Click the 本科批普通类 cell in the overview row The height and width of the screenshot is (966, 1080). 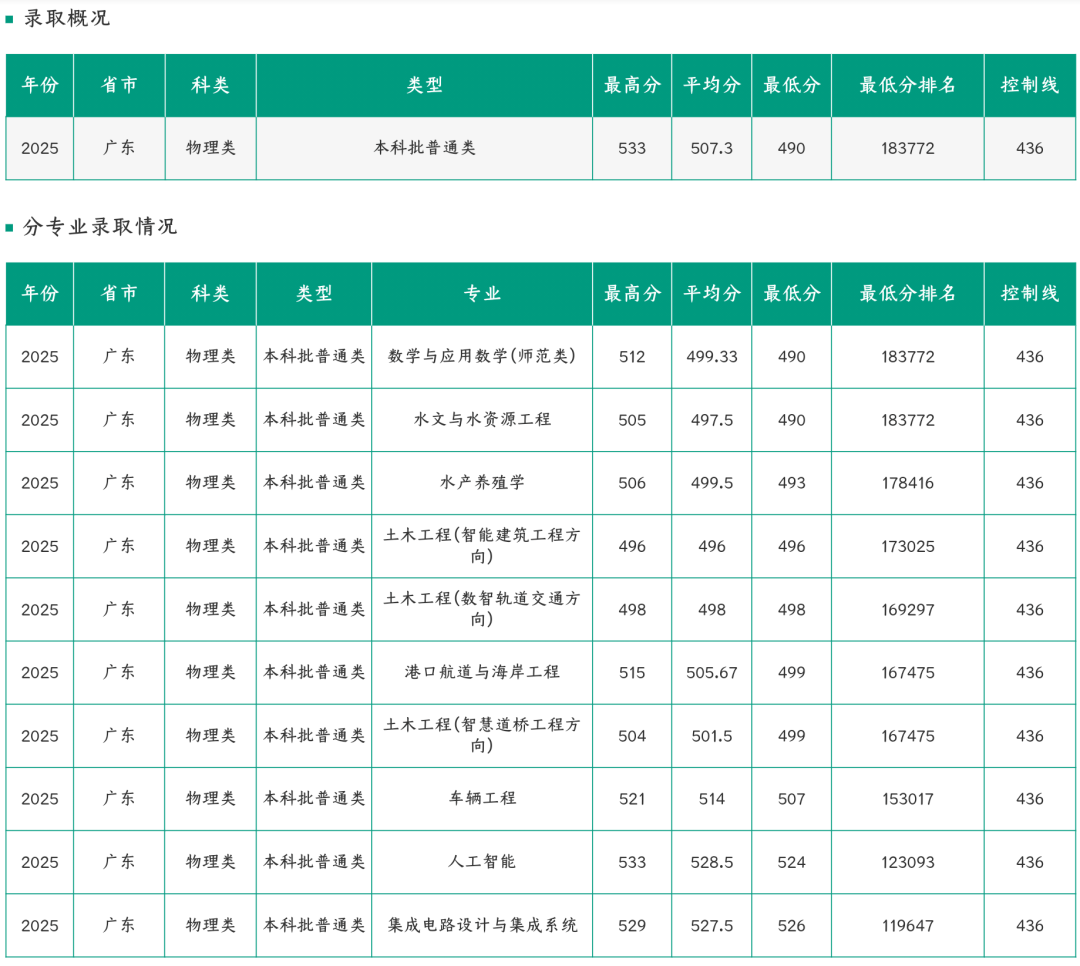click(425, 148)
